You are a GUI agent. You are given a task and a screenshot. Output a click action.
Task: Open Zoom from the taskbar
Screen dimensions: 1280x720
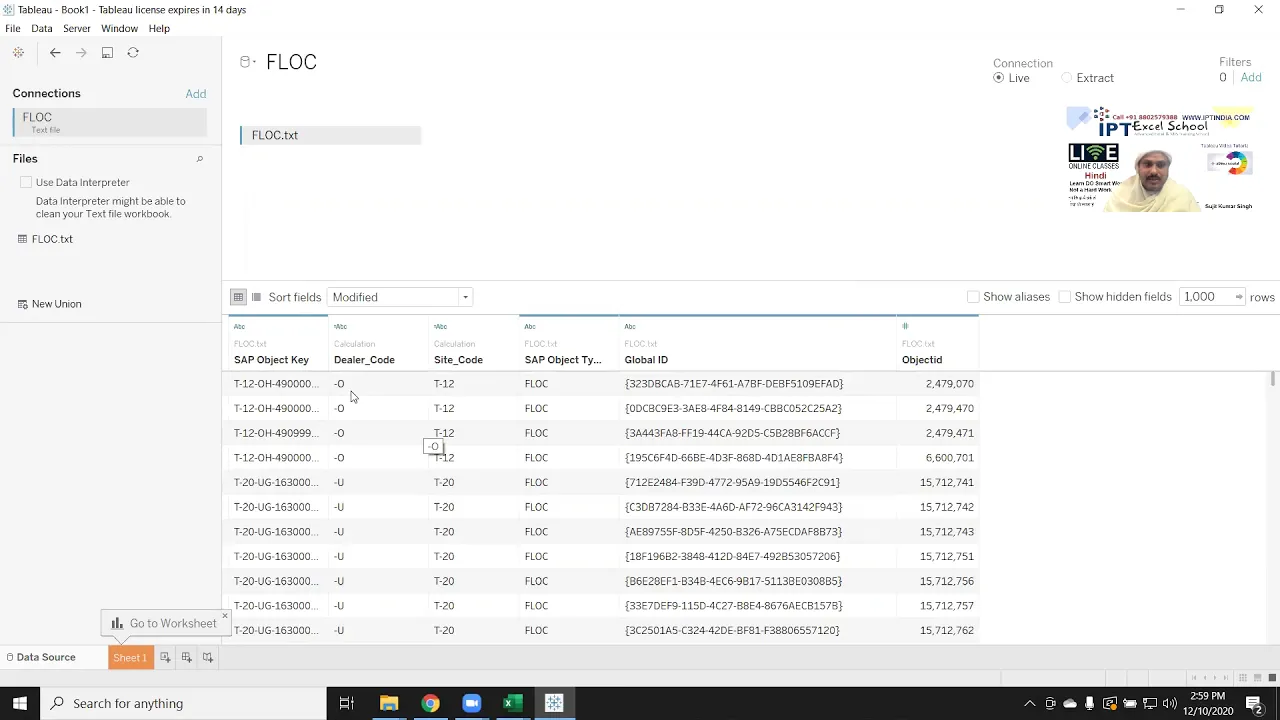[471, 703]
